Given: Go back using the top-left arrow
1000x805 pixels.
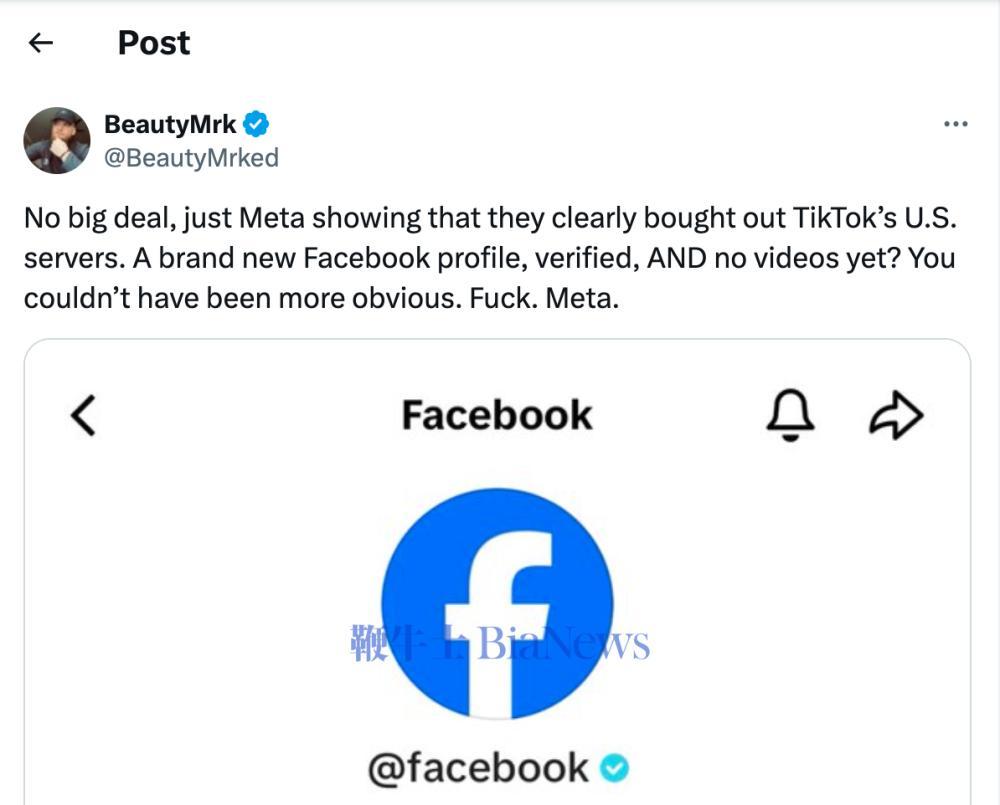Looking at the screenshot, I should tap(40, 42).
